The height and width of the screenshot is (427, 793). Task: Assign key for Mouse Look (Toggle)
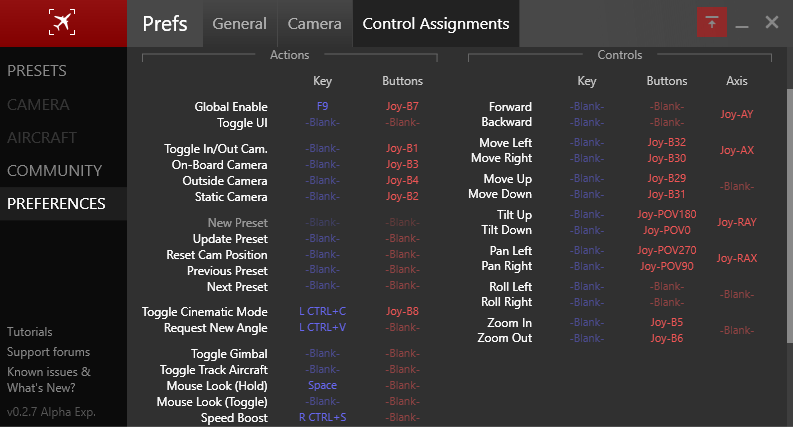[323, 401]
